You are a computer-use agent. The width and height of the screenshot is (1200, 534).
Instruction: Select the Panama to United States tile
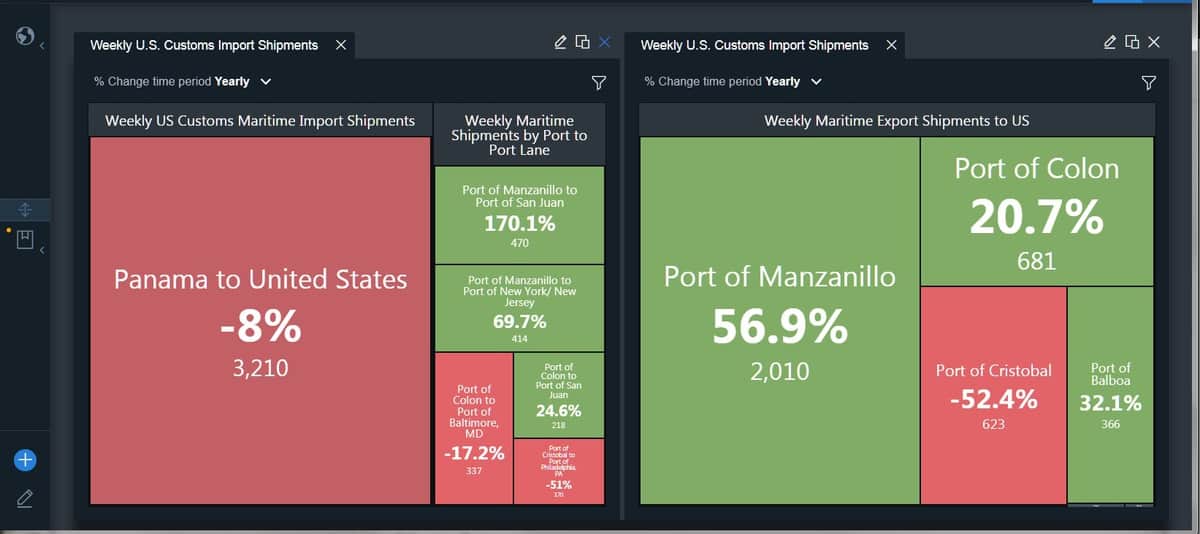tap(261, 320)
